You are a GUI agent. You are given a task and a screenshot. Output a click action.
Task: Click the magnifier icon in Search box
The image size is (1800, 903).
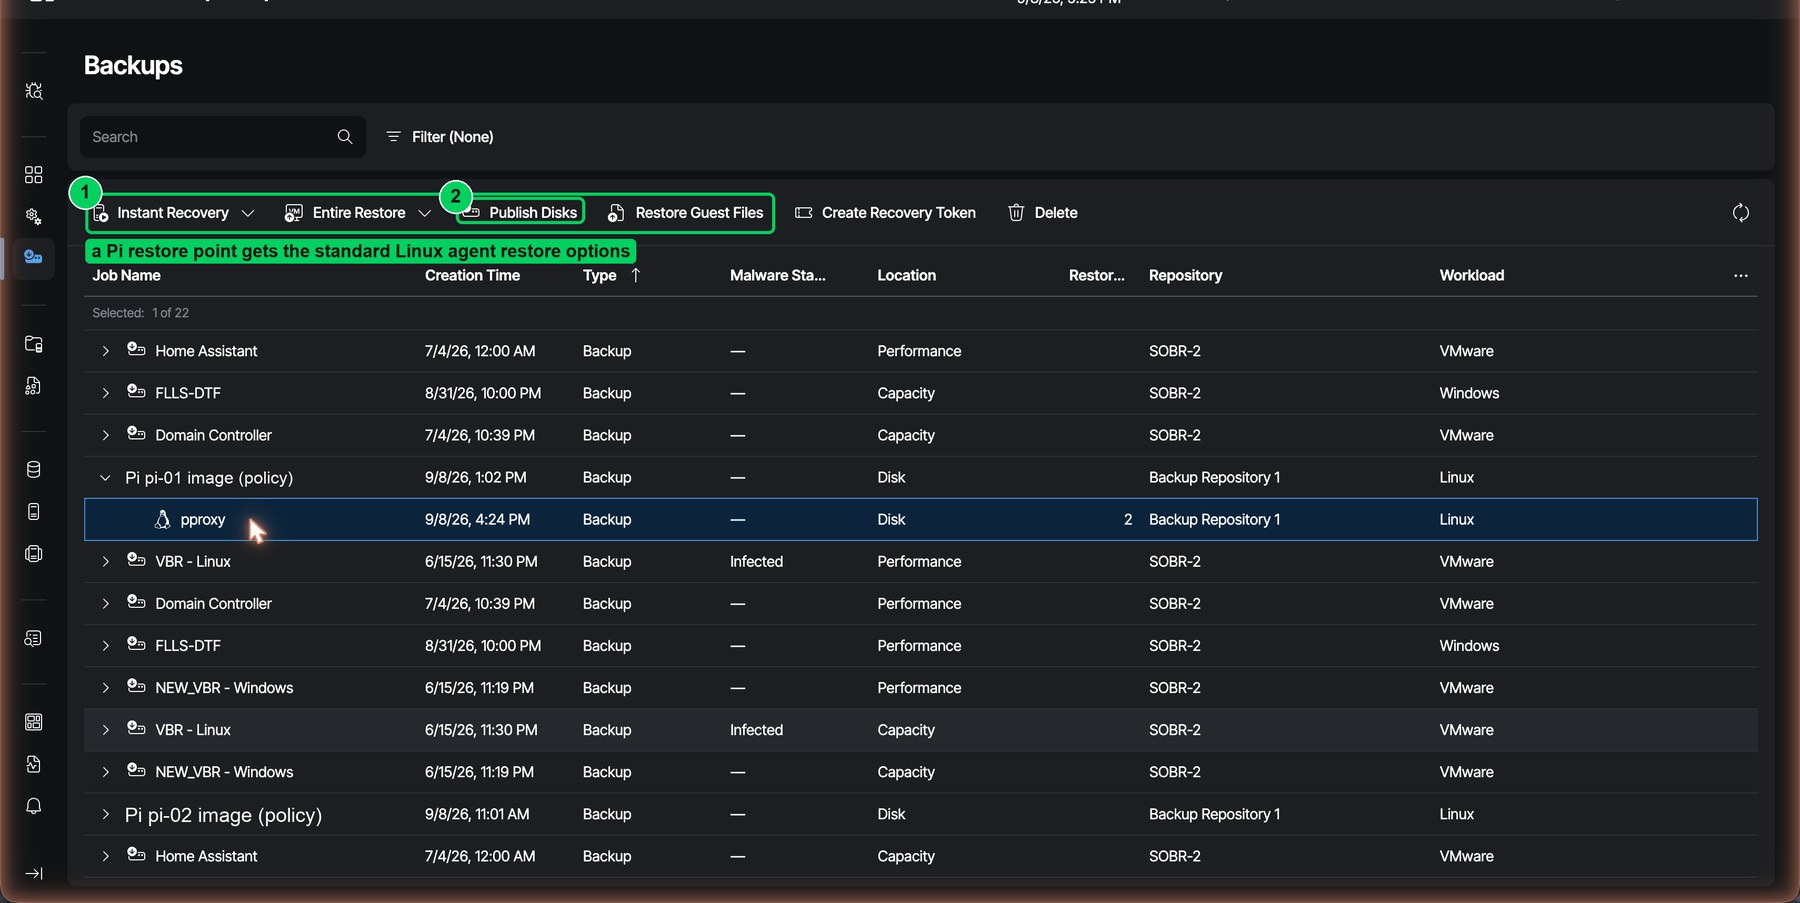(x=345, y=137)
